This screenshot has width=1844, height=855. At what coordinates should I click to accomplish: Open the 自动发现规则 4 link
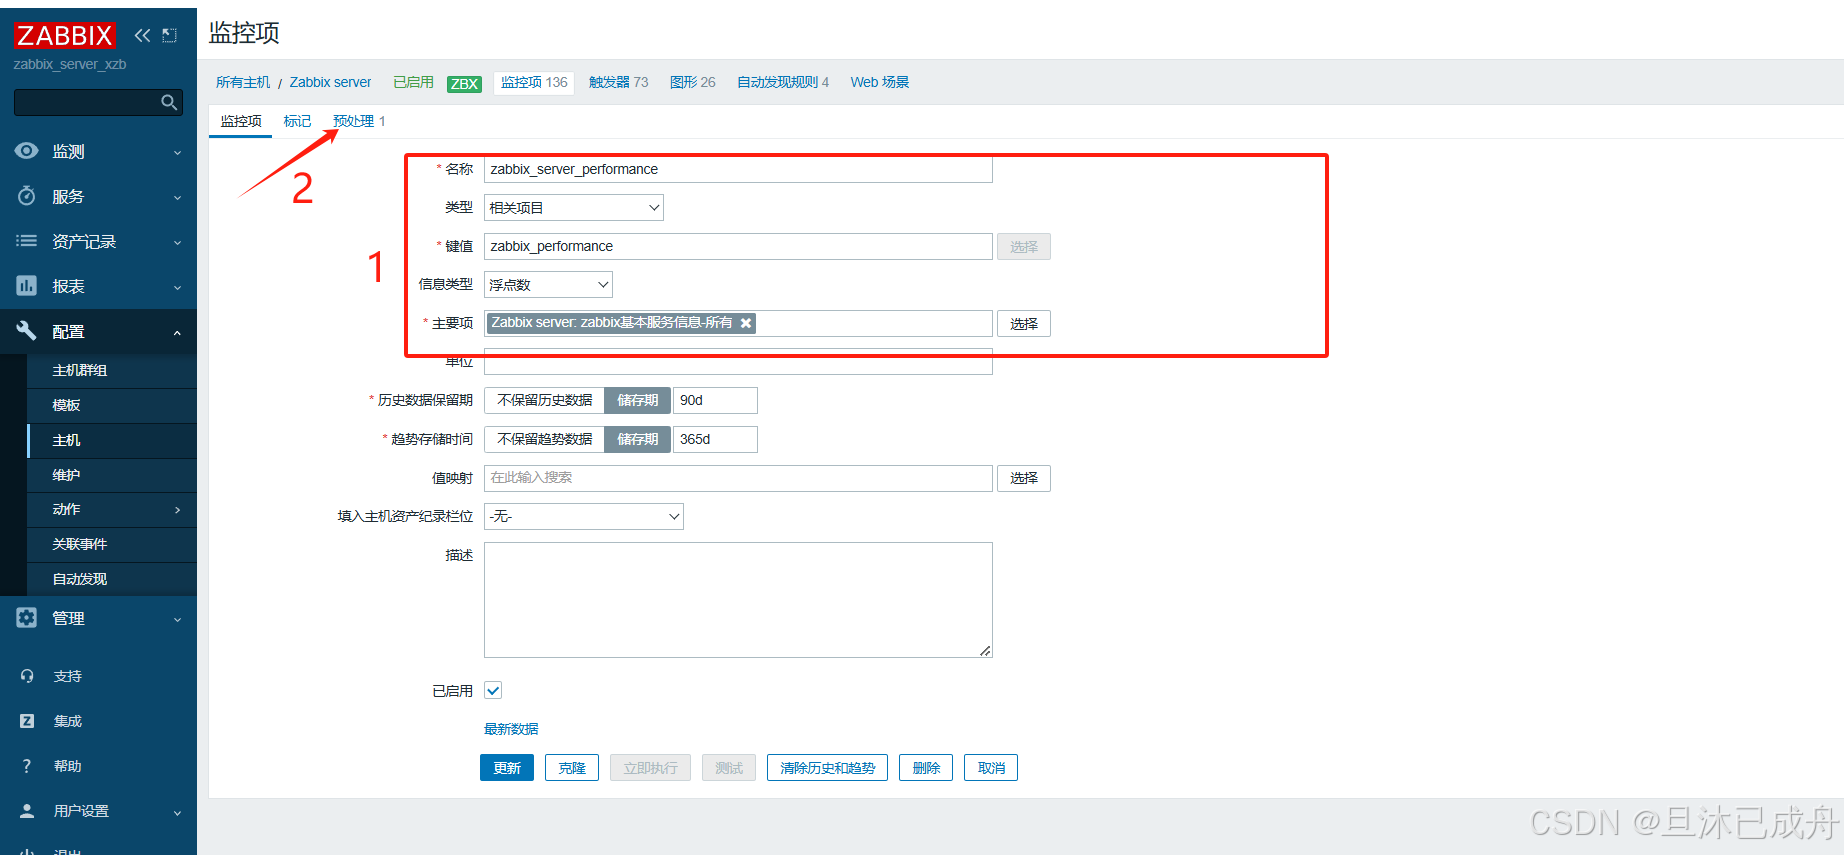point(783,82)
